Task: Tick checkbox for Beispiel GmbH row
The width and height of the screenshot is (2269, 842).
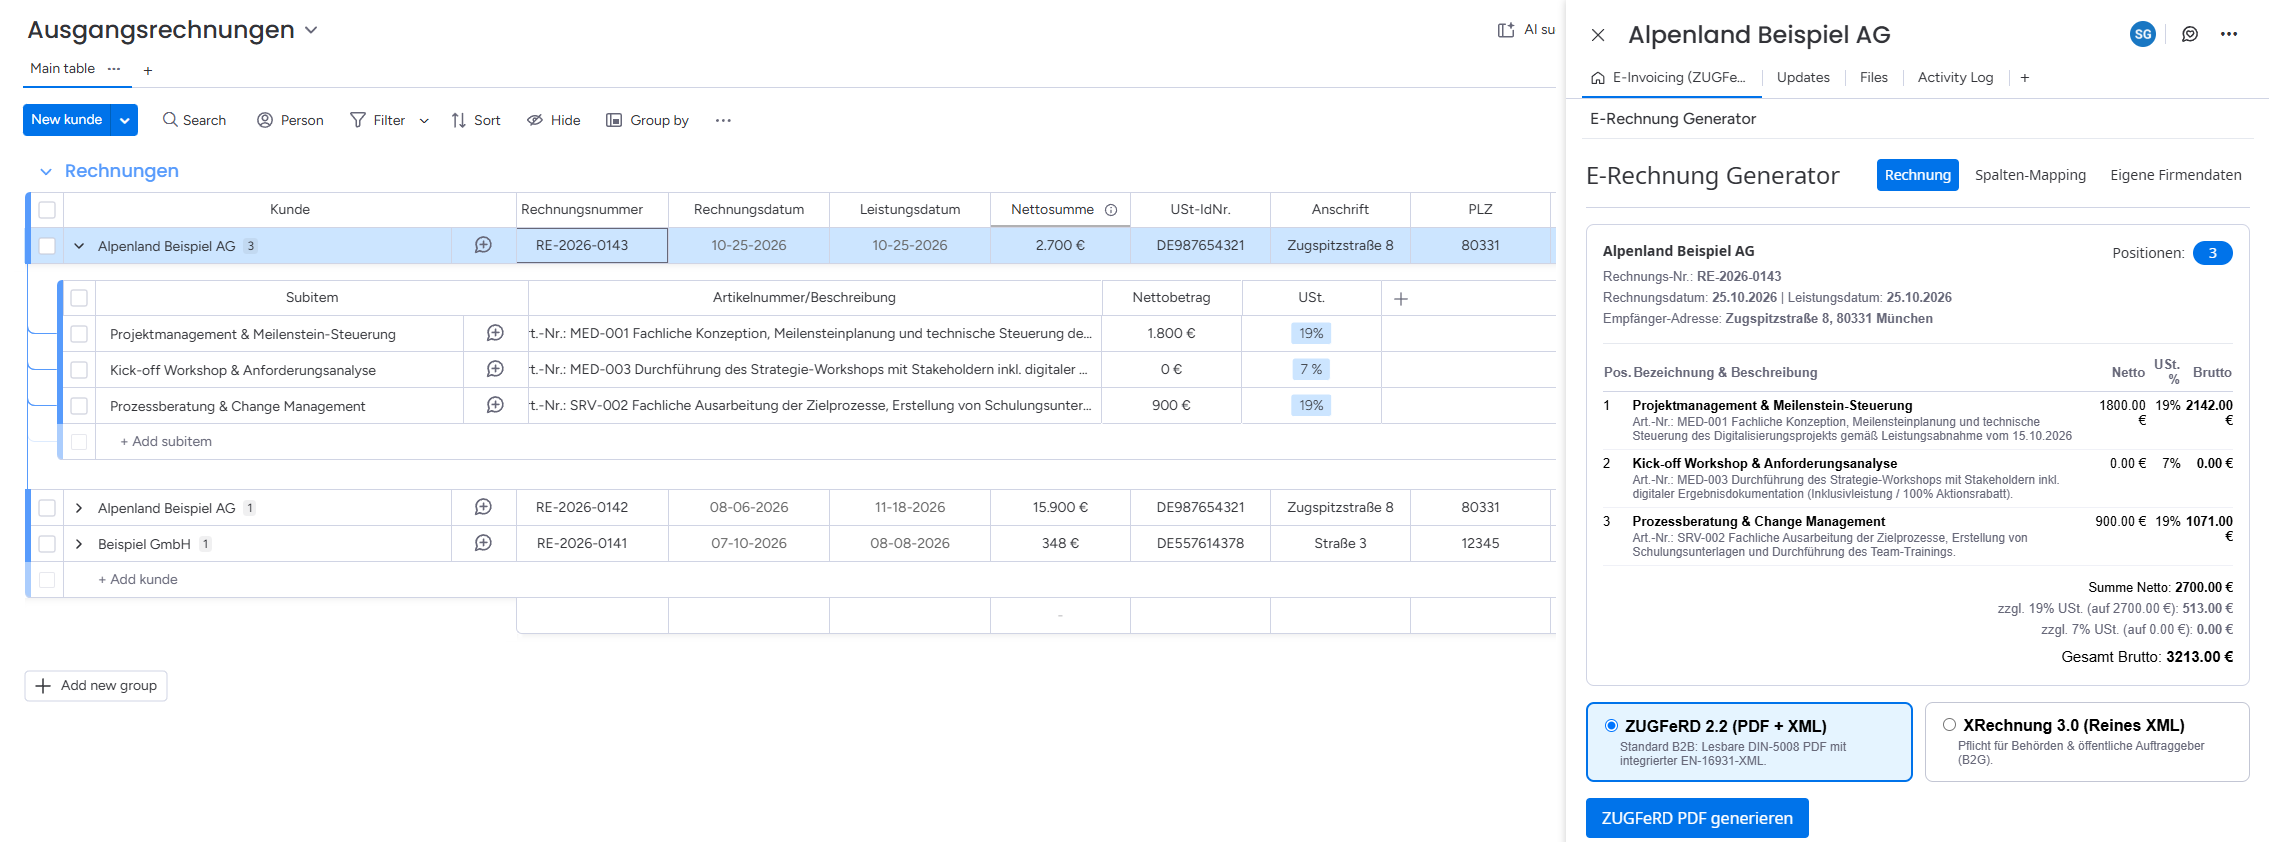Action: 47,544
